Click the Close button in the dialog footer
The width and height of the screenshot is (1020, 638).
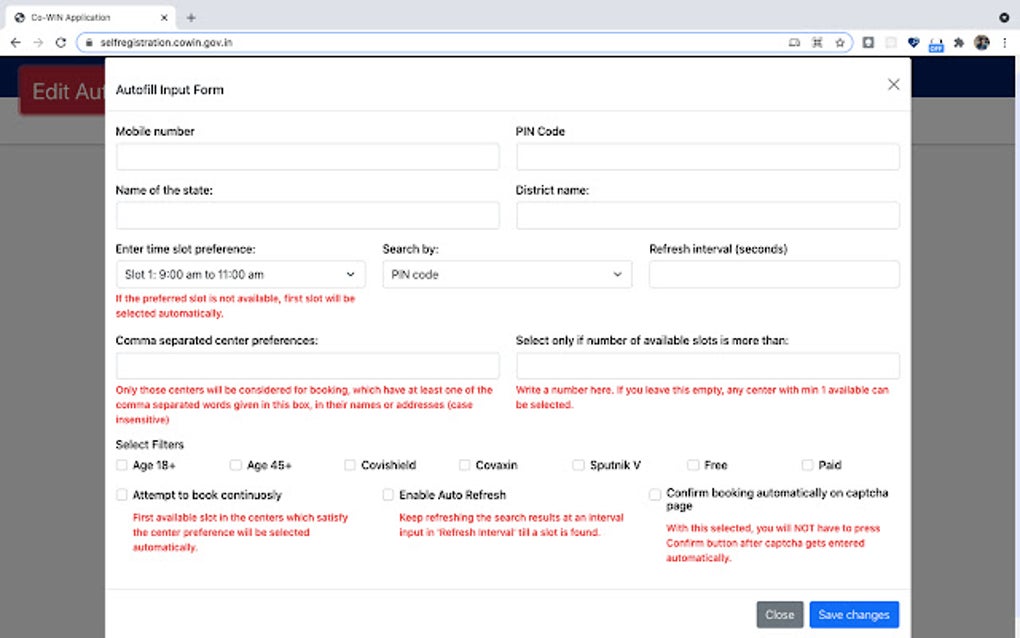click(779, 615)
